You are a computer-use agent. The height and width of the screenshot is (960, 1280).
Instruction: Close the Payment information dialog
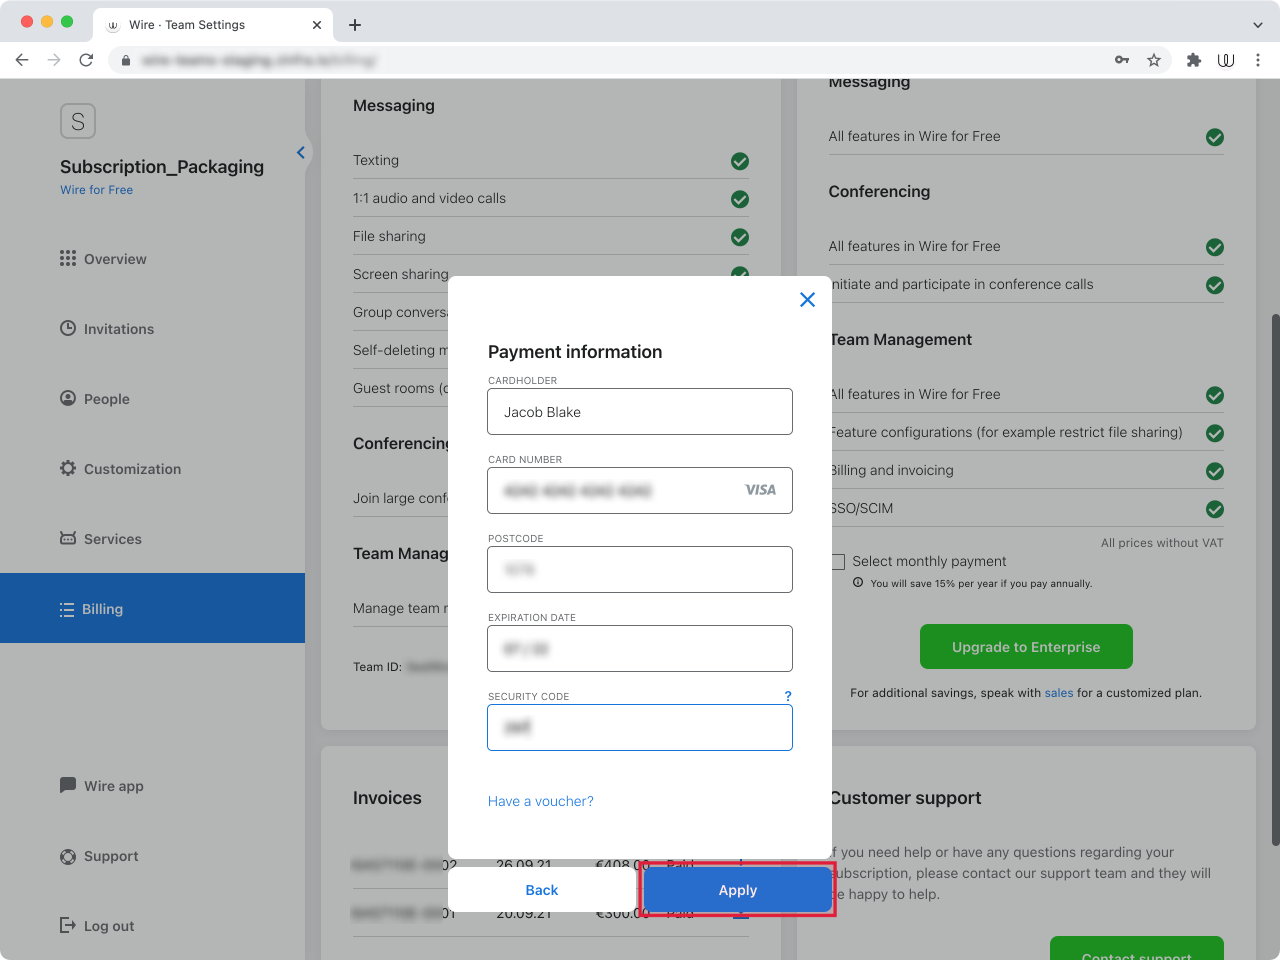[x=808, y=300]
